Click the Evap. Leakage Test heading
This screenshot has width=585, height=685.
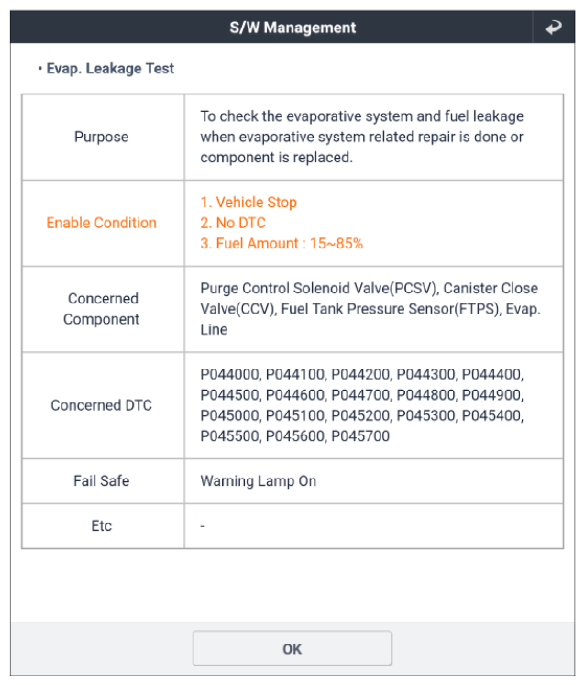110,68
